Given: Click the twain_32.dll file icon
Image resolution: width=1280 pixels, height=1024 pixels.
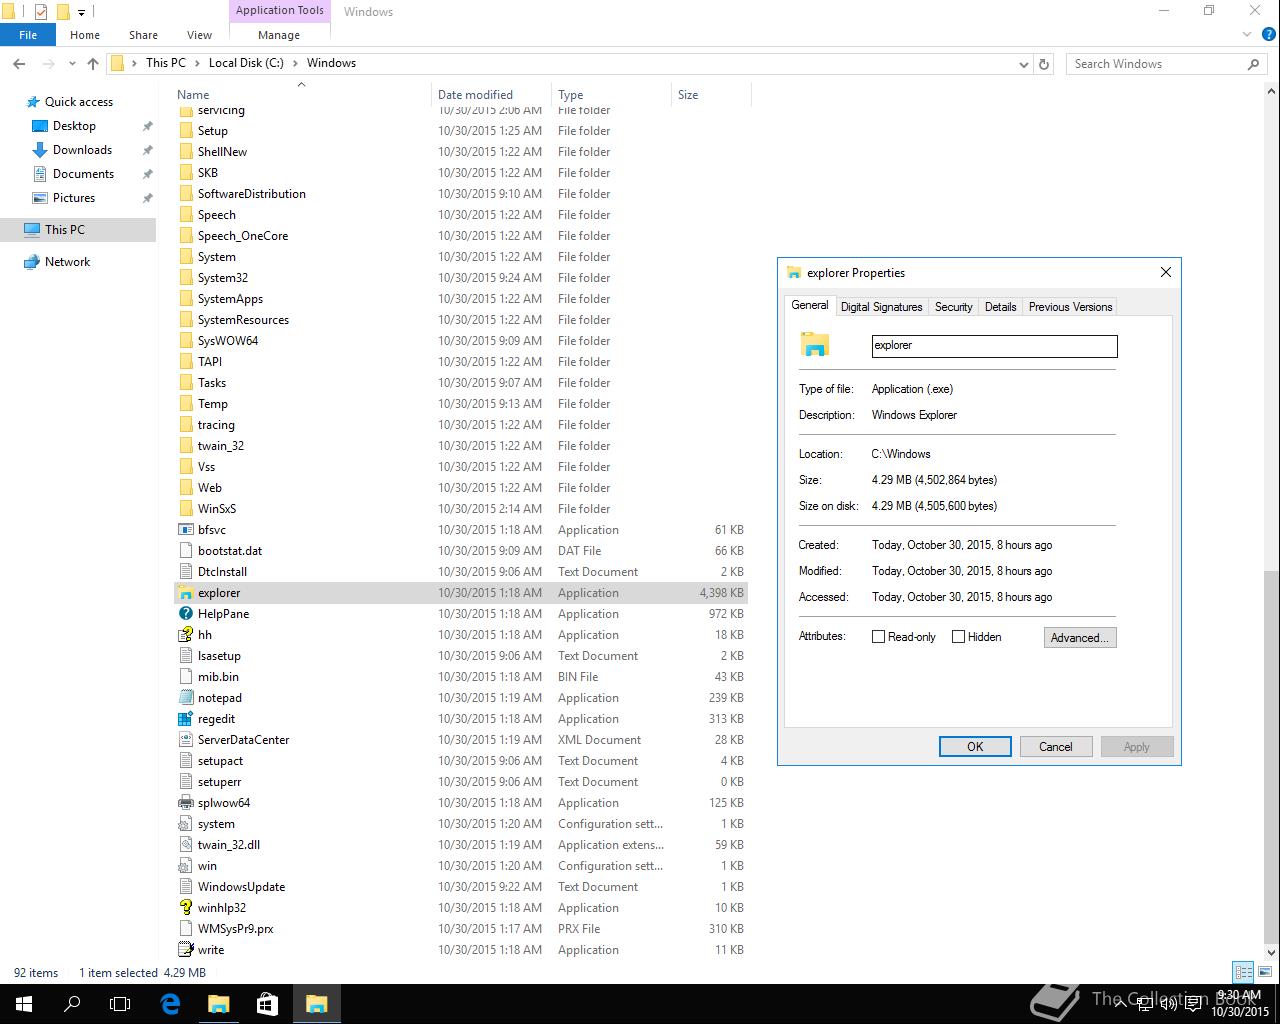Looking at the screenshot, I should click(185, 845).
